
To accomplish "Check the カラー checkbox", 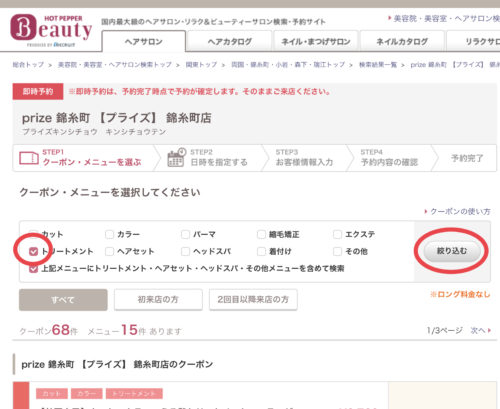I will point(109,234).
